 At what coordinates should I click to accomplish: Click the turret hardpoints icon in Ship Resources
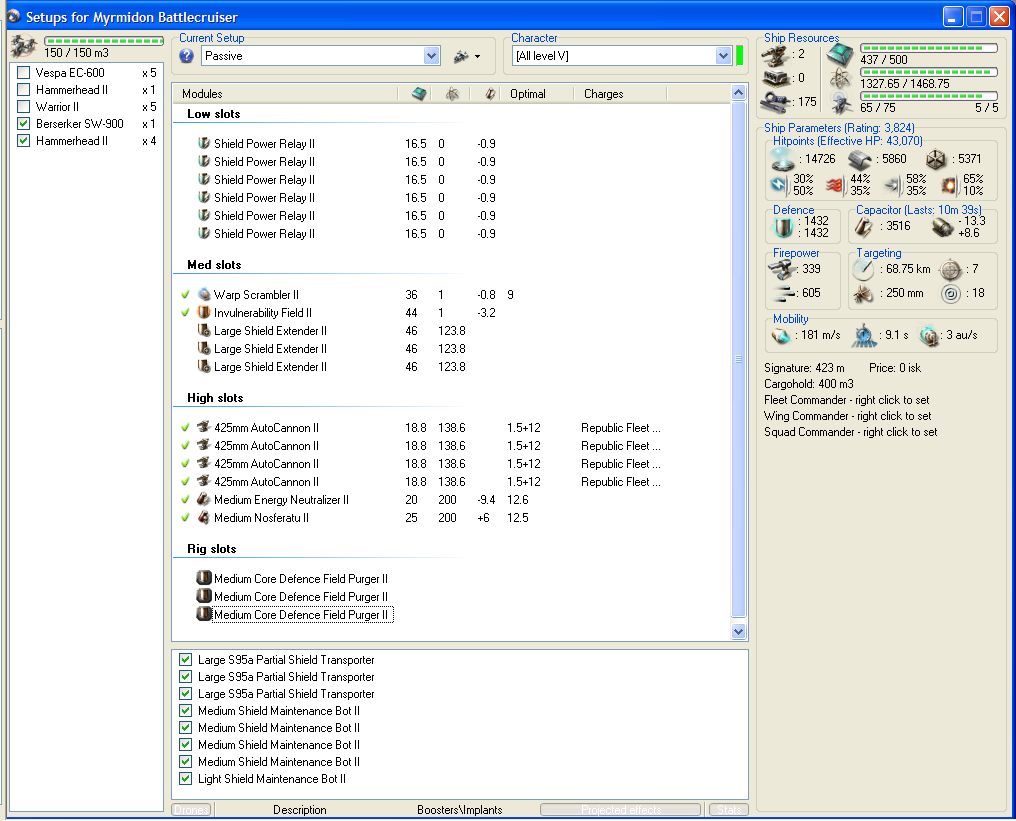pyautogui.click(x=776, y=54)
